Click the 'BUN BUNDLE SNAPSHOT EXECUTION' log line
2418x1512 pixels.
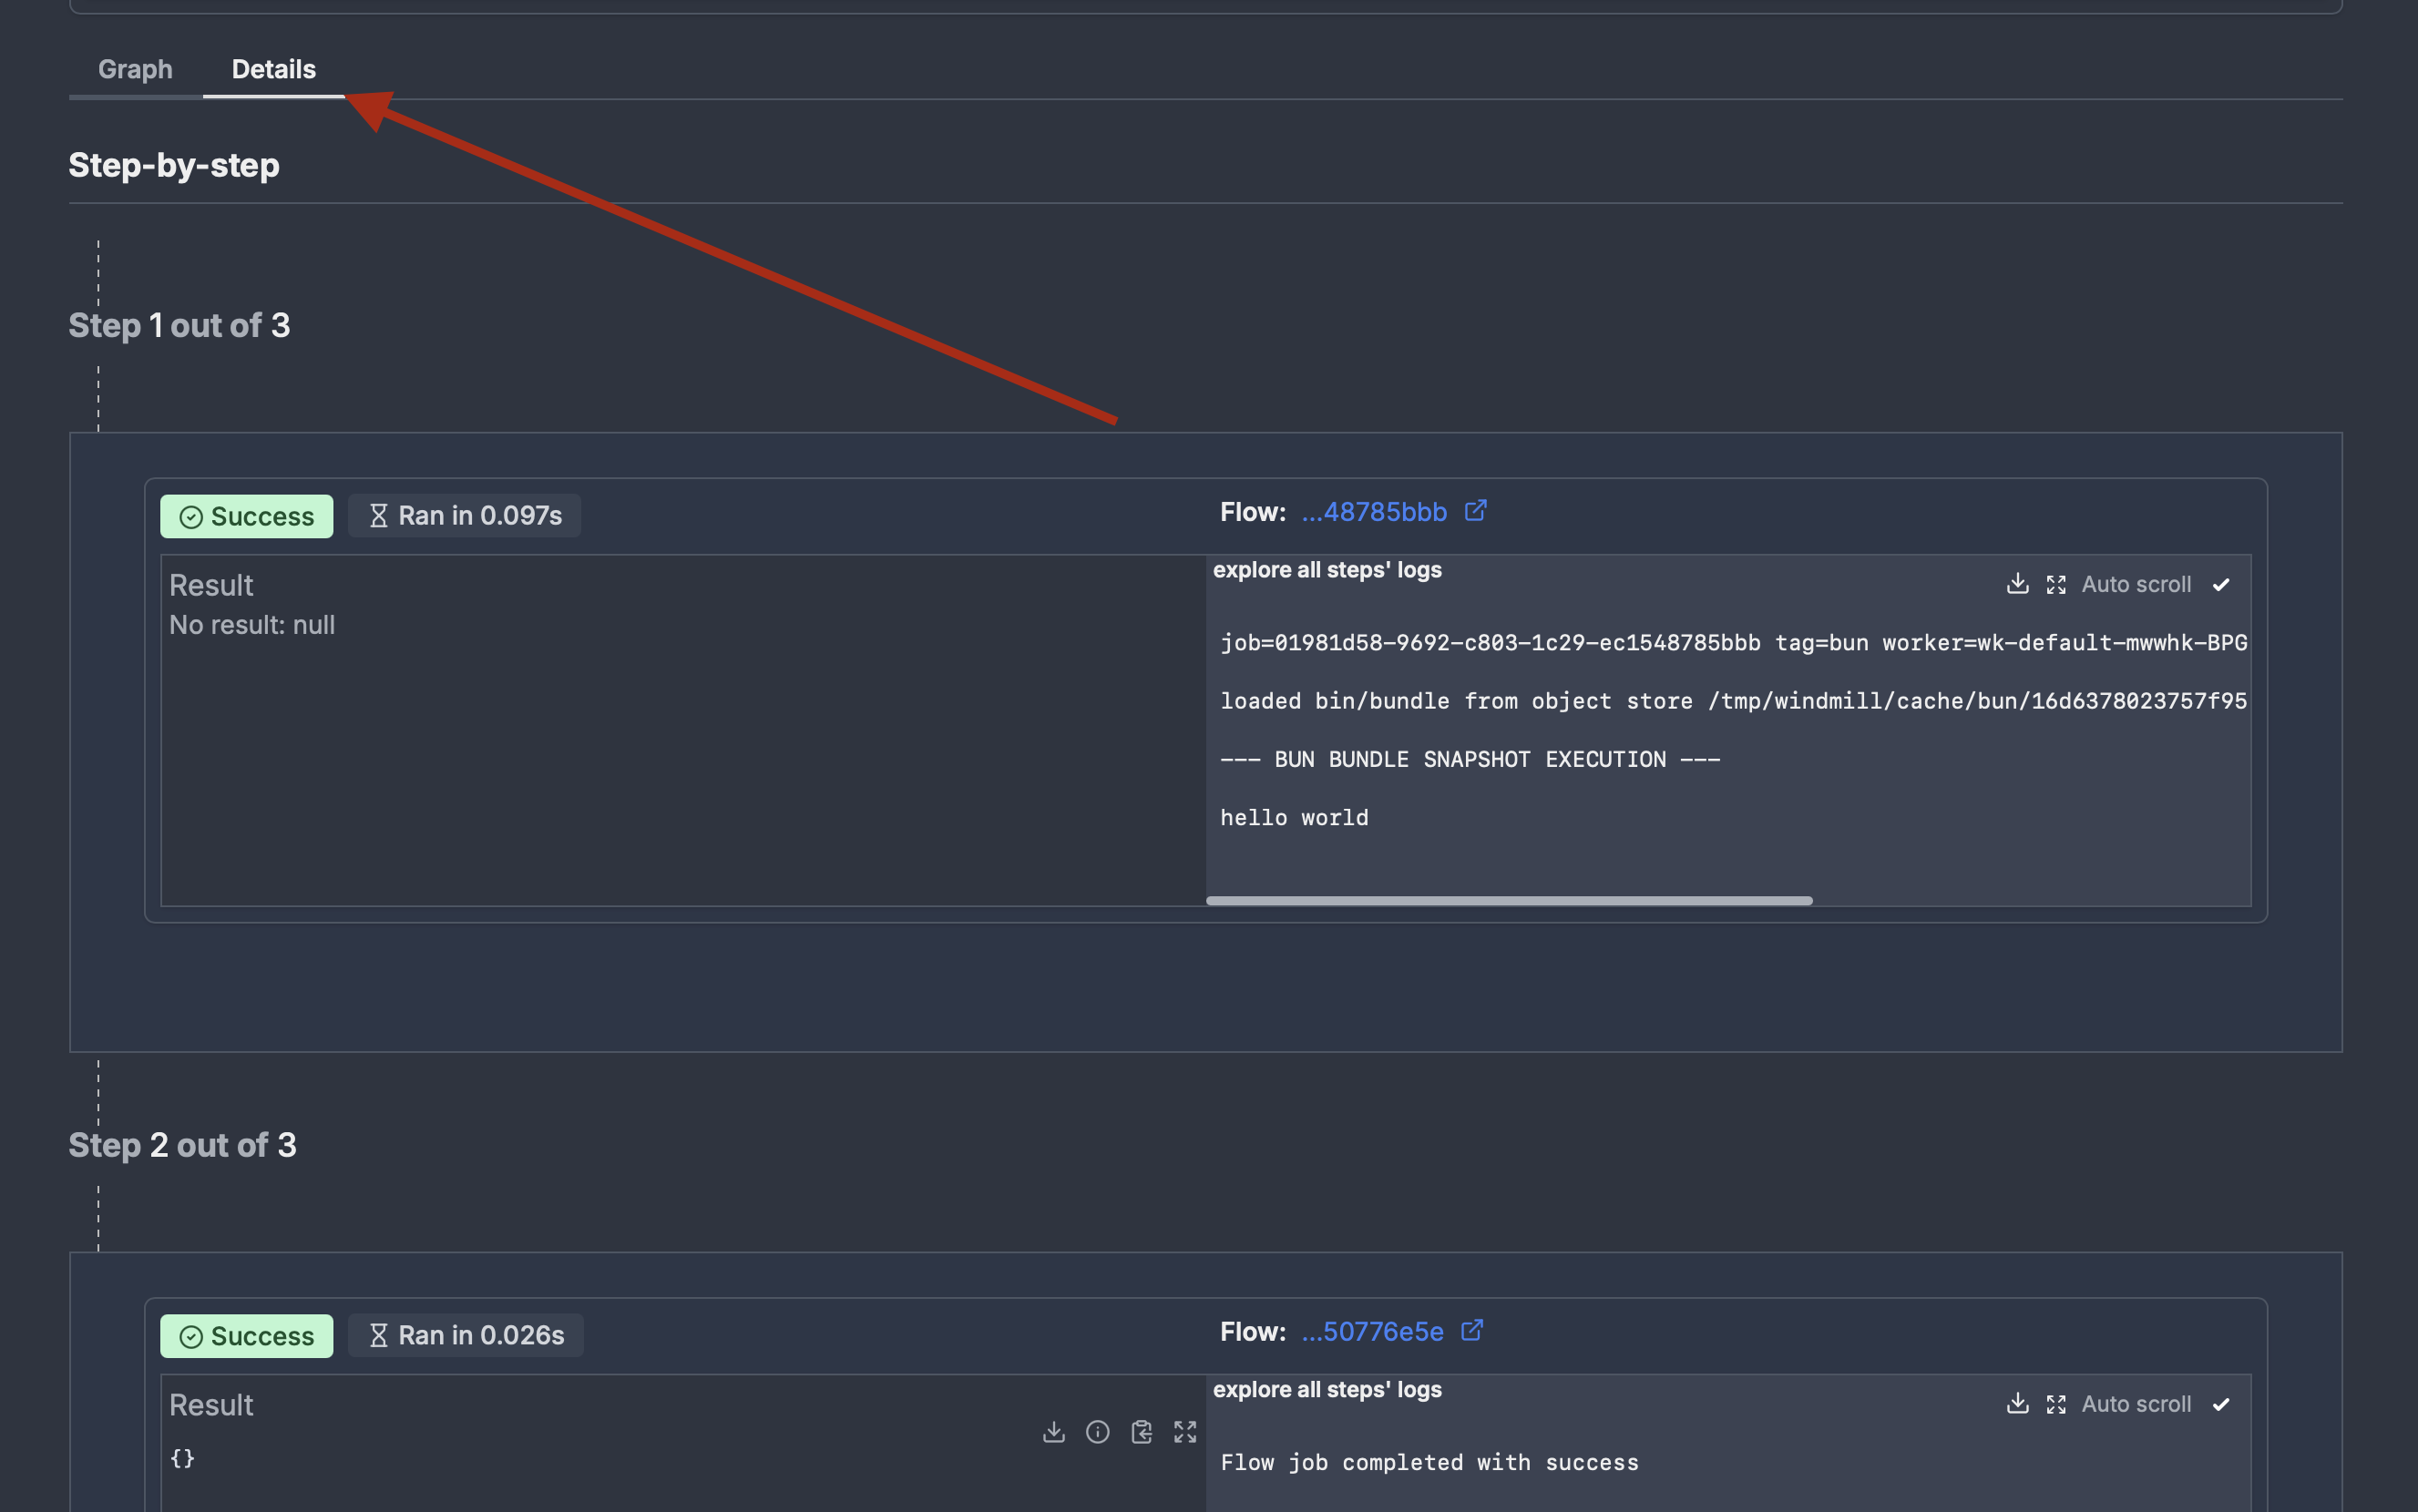[x=1470, y=760]
